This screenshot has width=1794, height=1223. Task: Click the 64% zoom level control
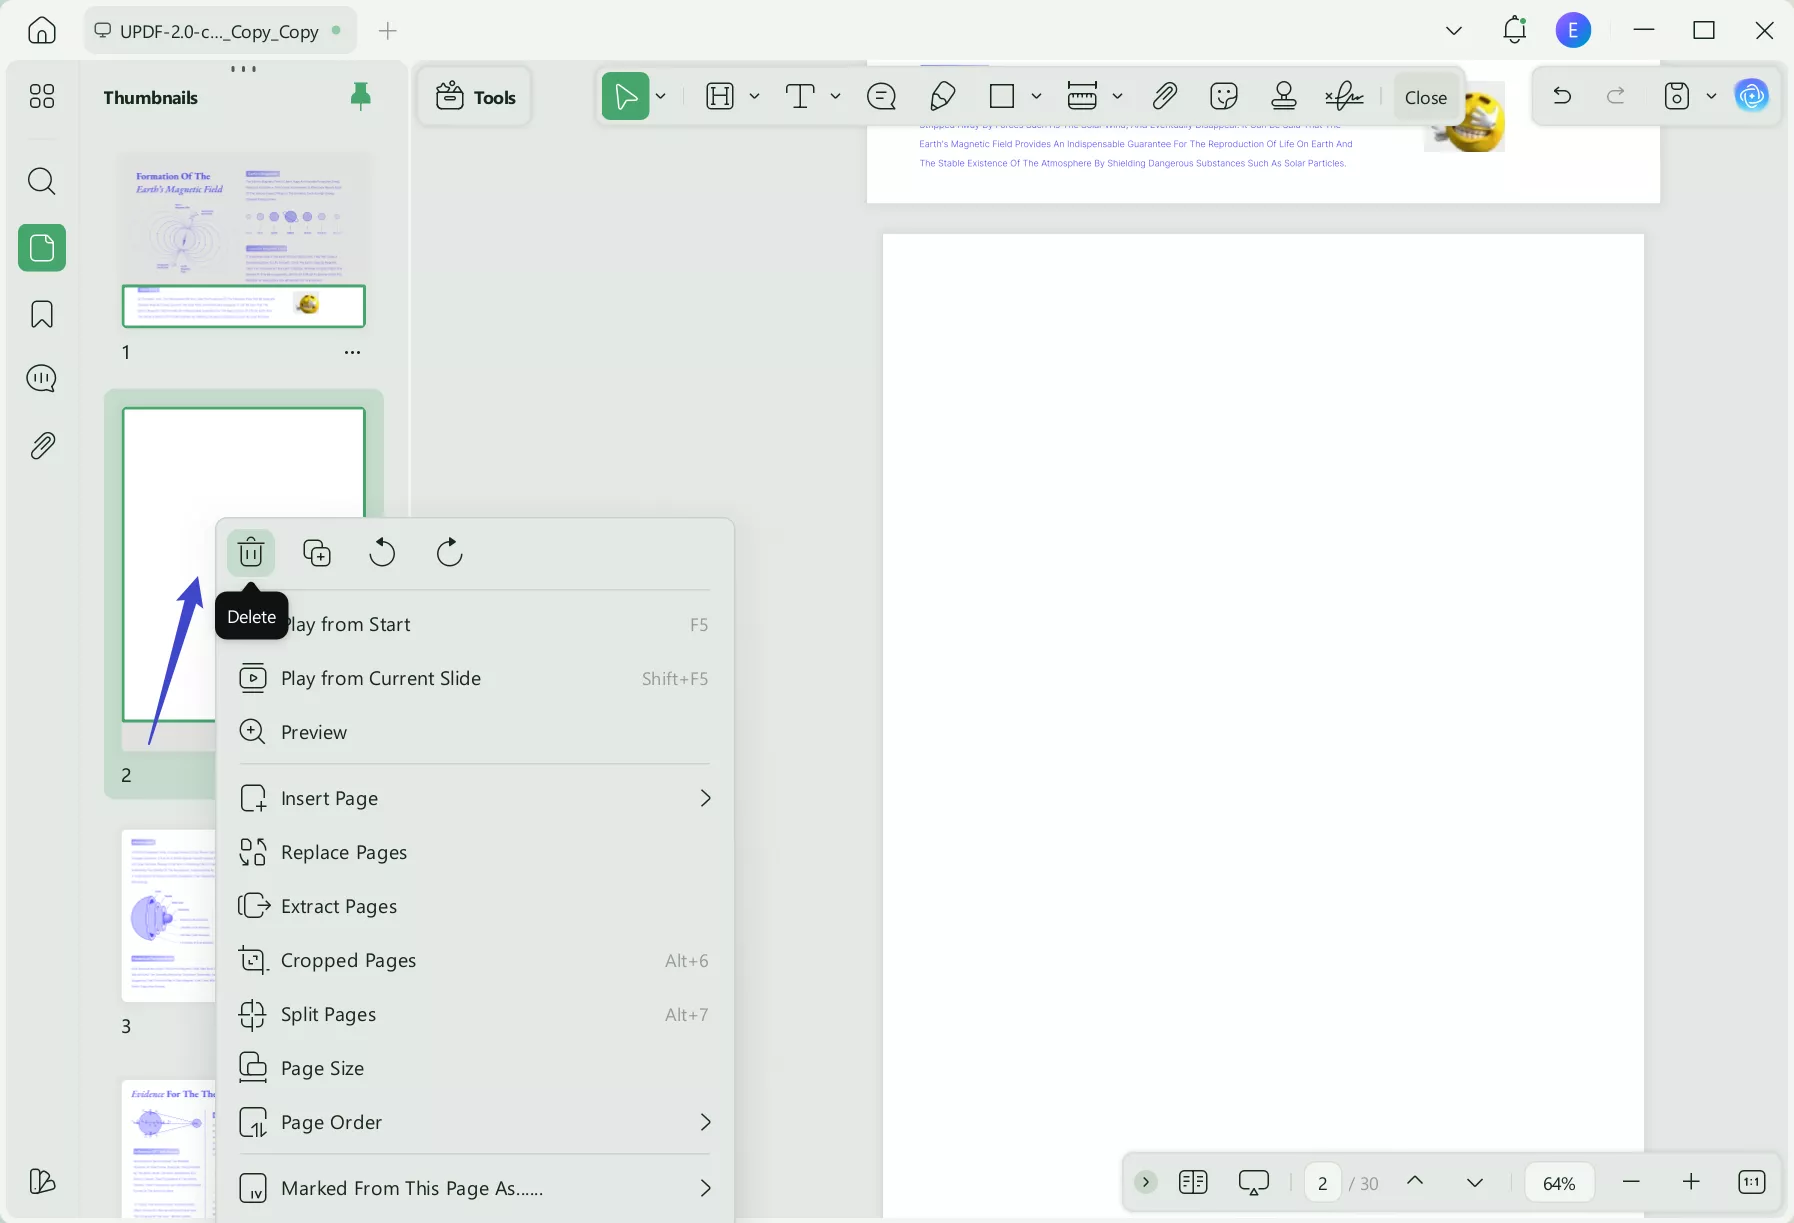coord(1557,1182)
